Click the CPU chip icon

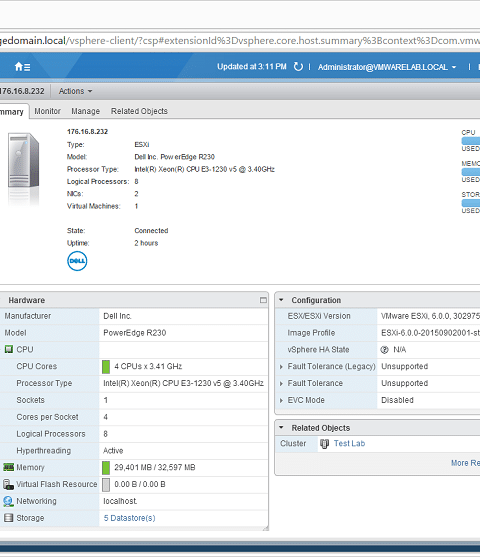coord(9,349)
